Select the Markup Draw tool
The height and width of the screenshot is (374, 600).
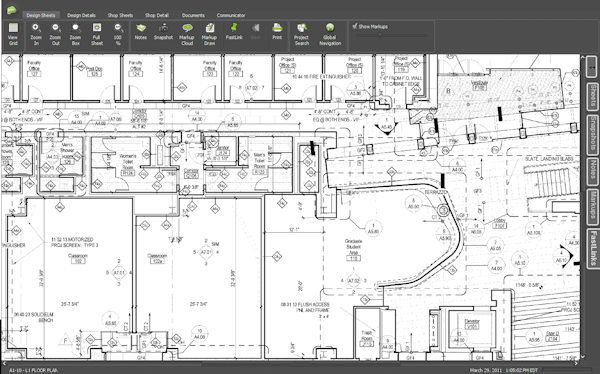coord(209,34)
